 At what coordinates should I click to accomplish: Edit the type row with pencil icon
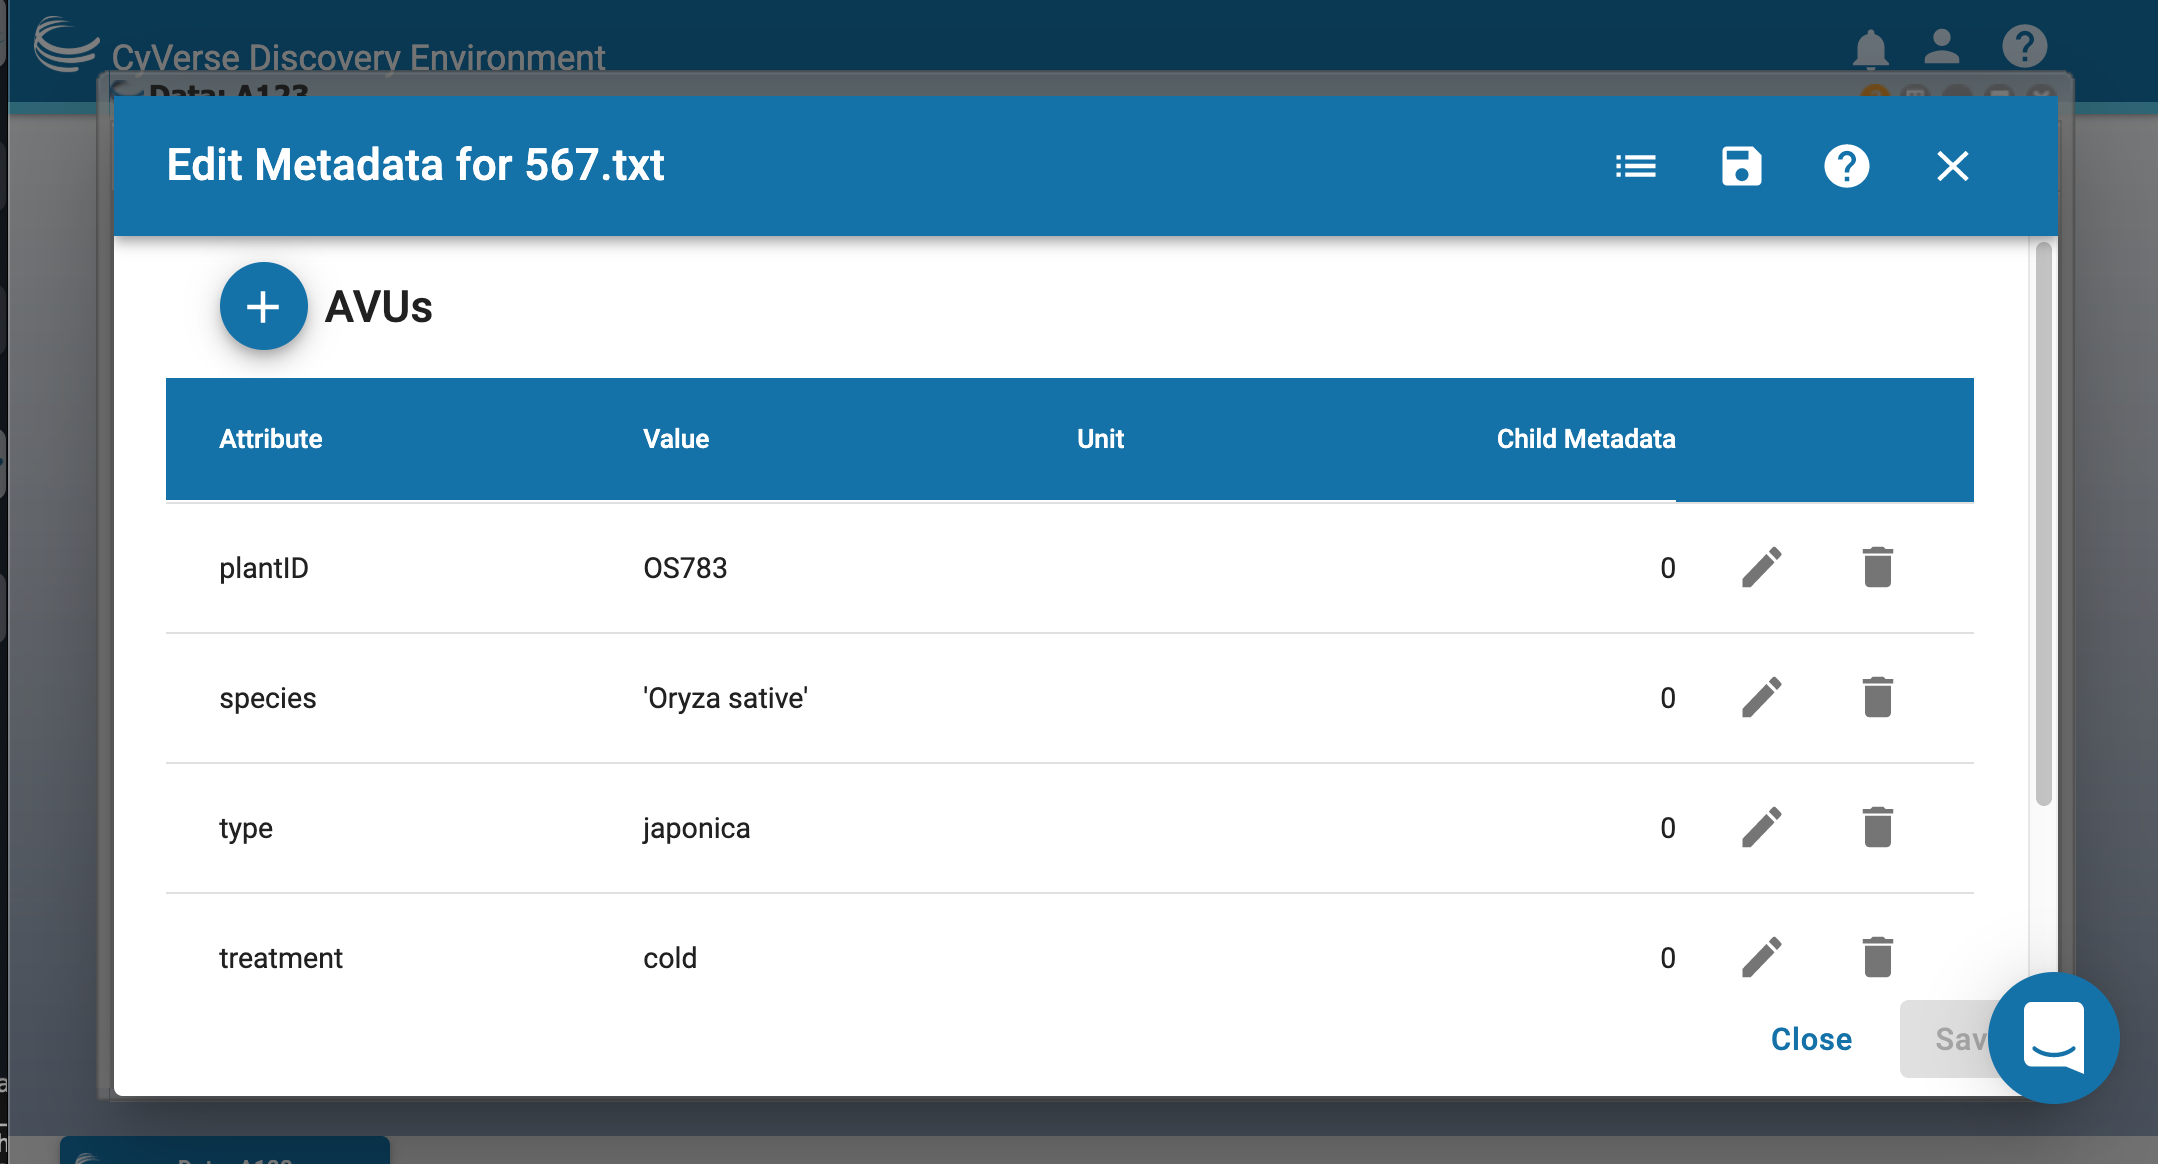pos(1762,827)
